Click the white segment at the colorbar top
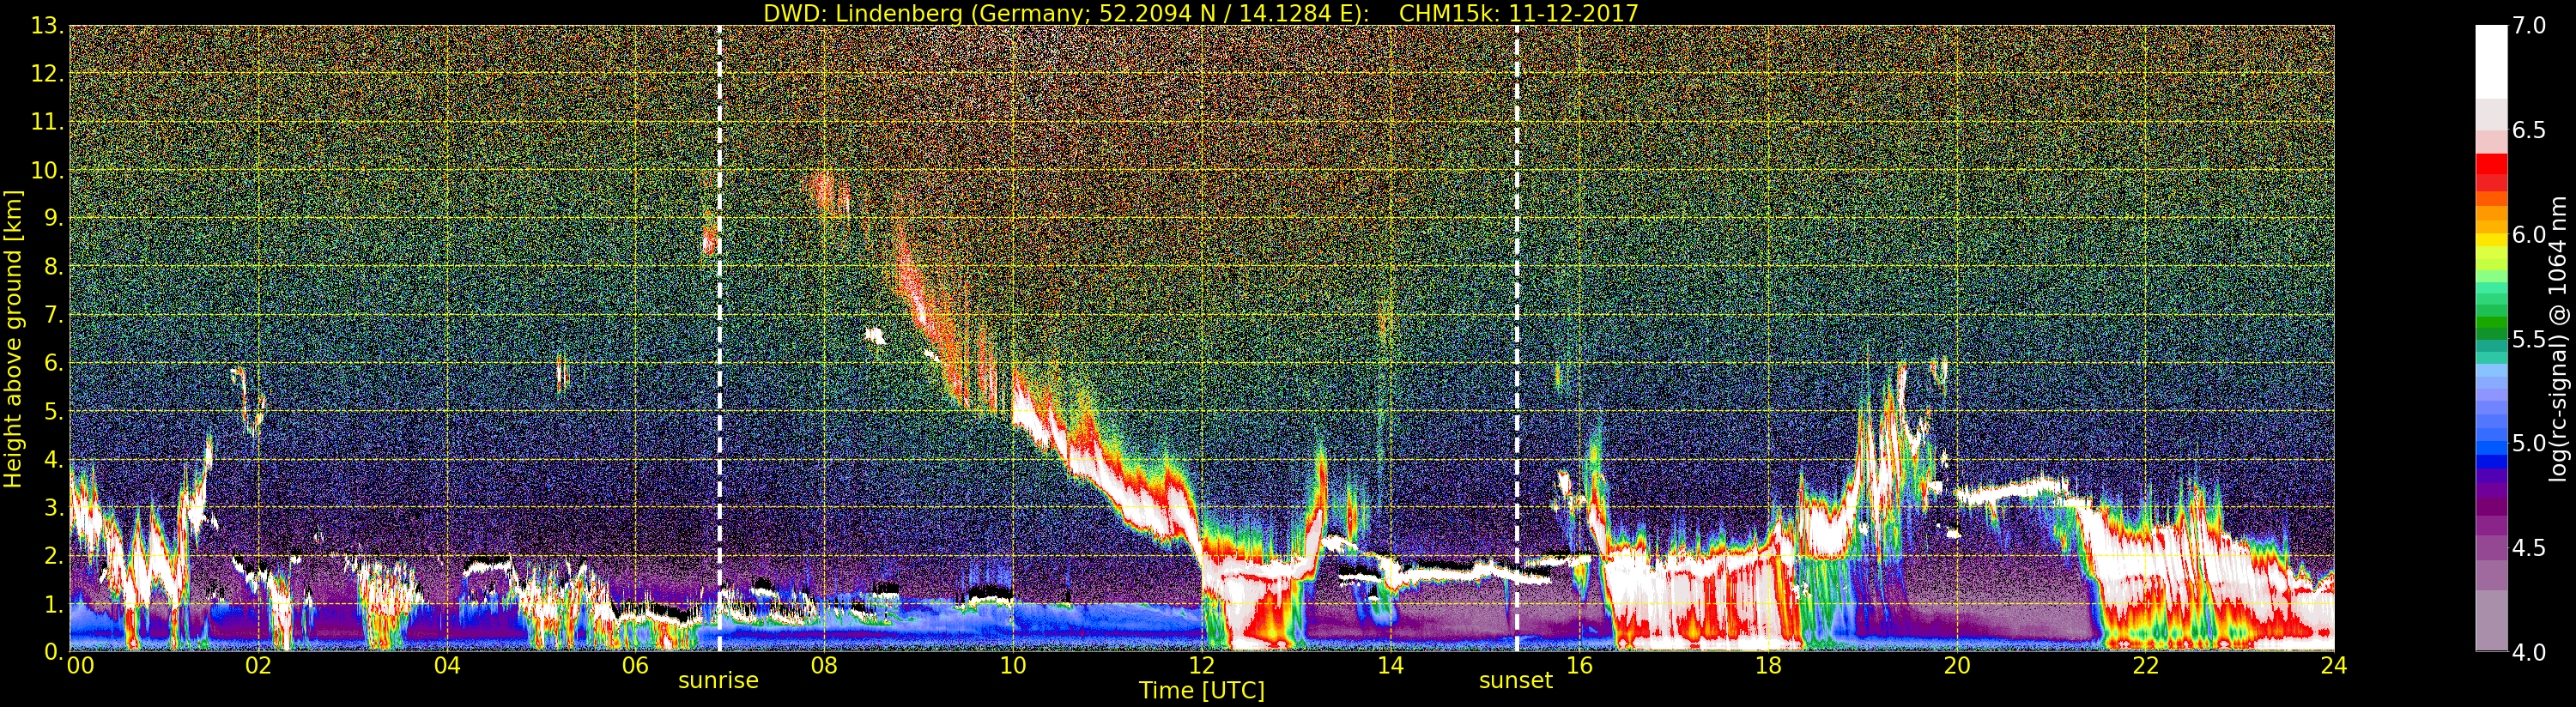Screen dimensions: 2576x707 pos(2491,62)
